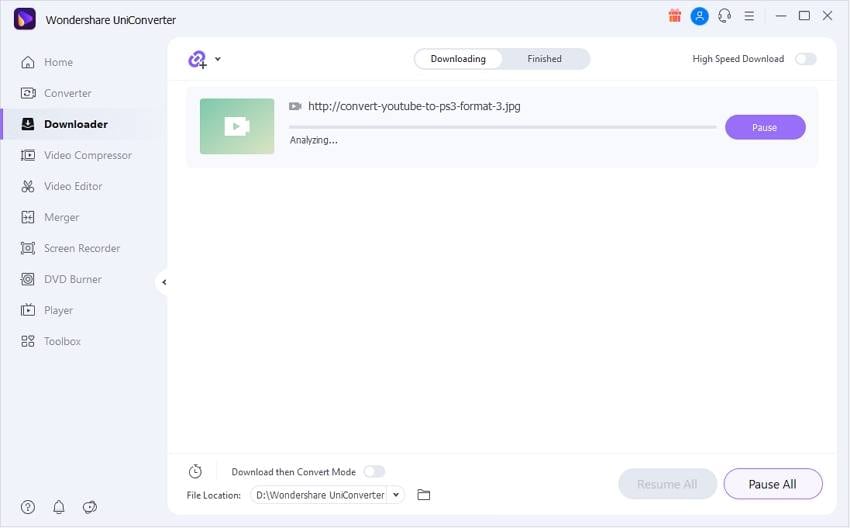Click the Video Editor scissors icon
850x528 pixels.
click(x=28, y=186)
